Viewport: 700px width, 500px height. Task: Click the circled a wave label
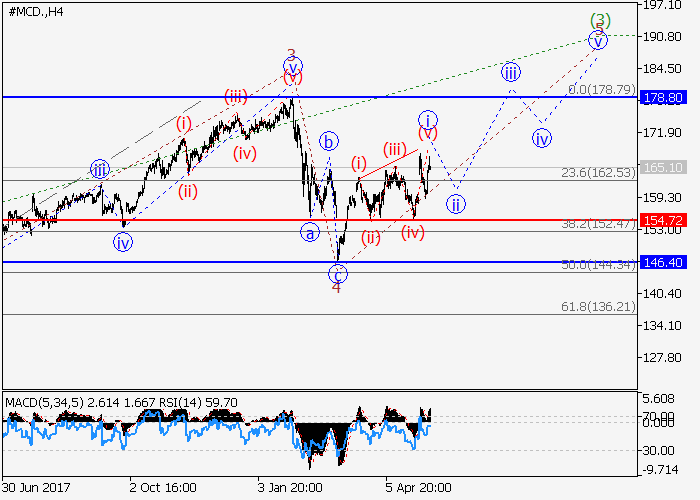tap(310, 232)
